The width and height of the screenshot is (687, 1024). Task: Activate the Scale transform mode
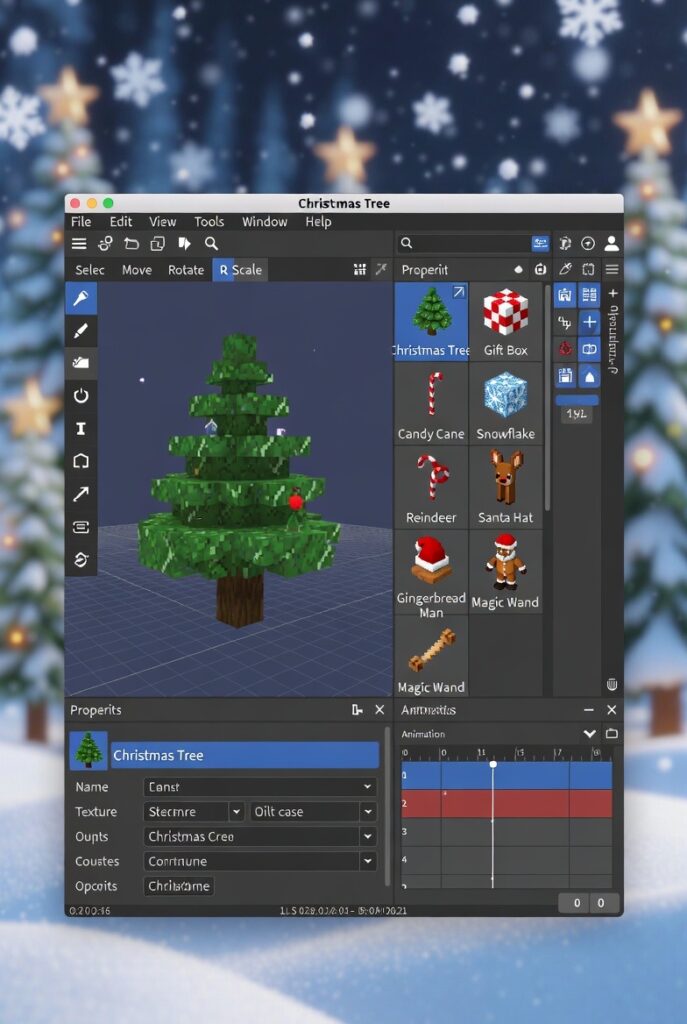[x=240, y=270]
